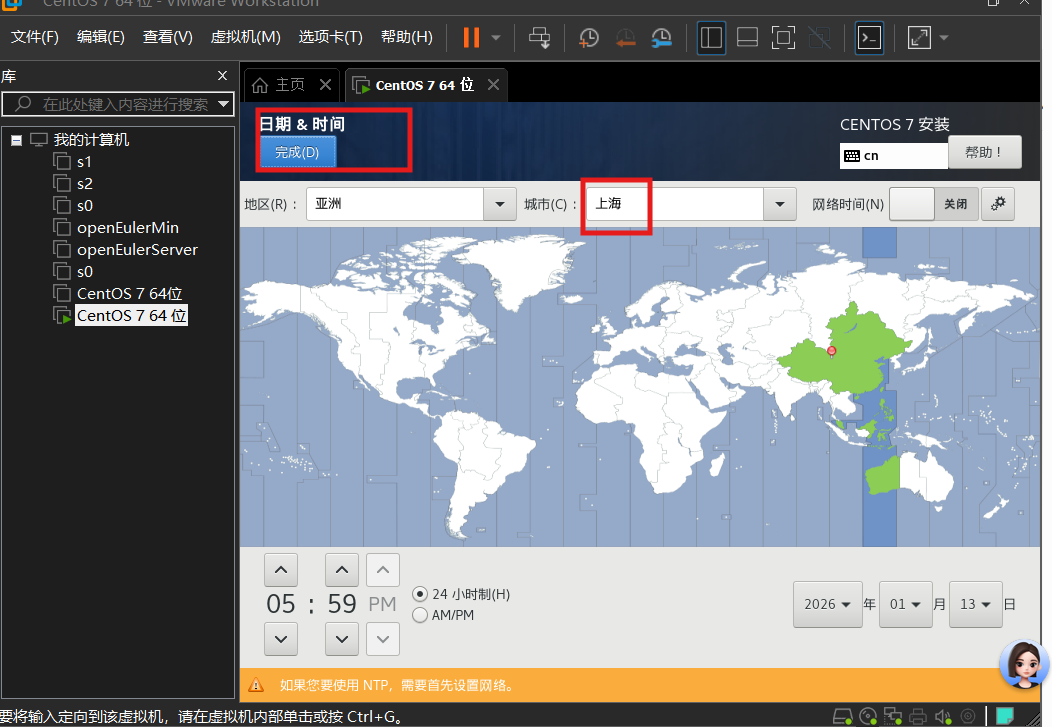The image size is (1052, 727).
Task: Open the 编辑(E) menu
Action: [x=101, y=37]
